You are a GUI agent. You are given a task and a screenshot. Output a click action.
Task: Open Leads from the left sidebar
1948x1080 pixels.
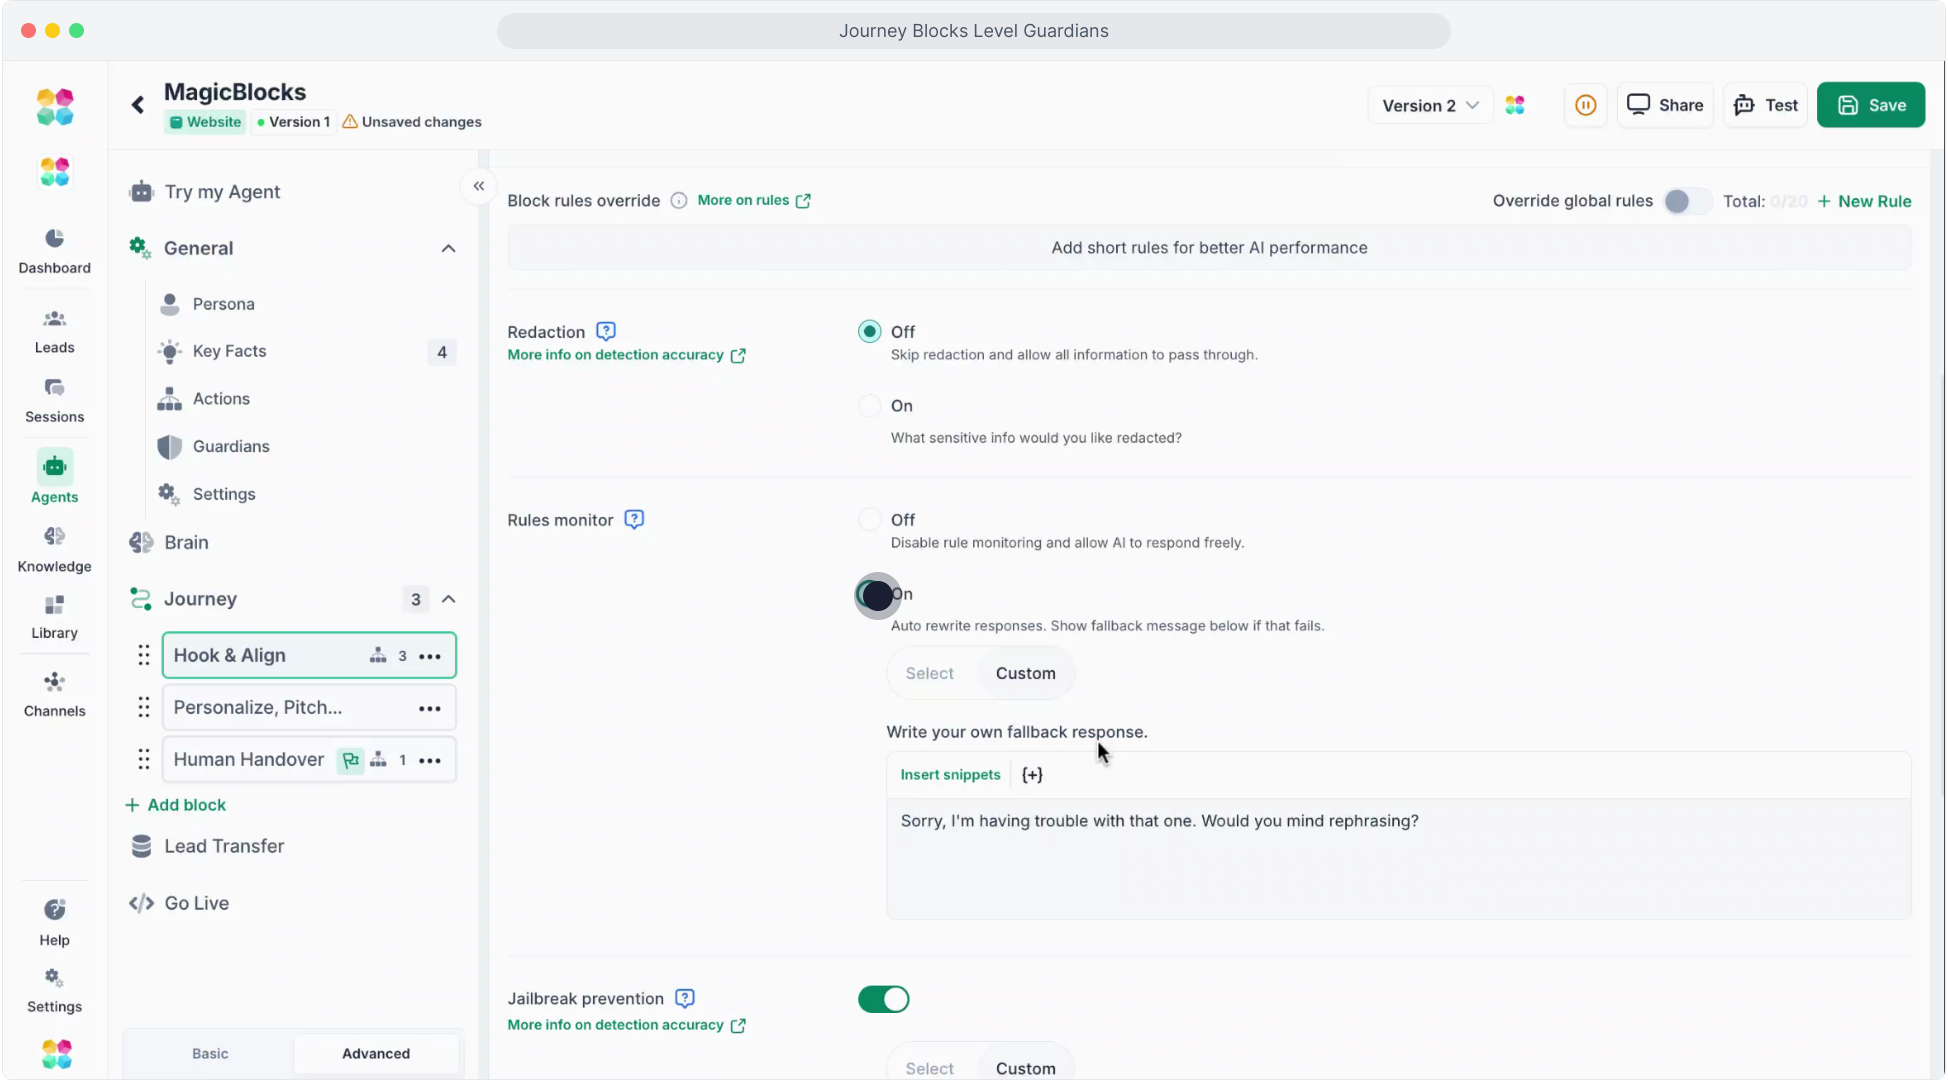pos(54,331)
